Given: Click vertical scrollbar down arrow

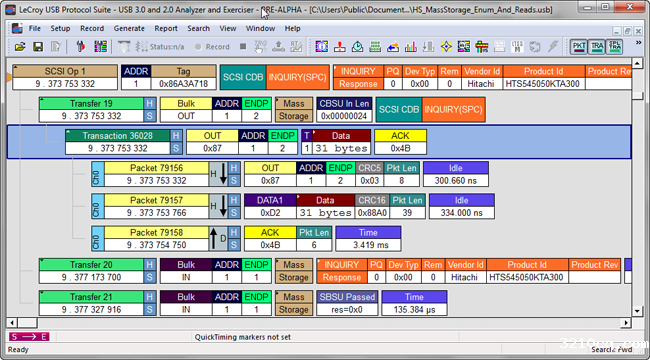Looking at the screenshot, I should click(x=638, y=311).
